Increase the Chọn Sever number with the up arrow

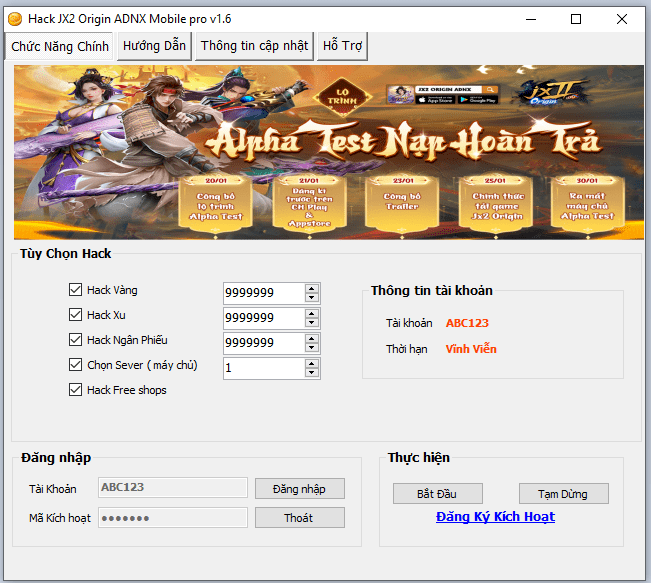click(x=312, y=363)
